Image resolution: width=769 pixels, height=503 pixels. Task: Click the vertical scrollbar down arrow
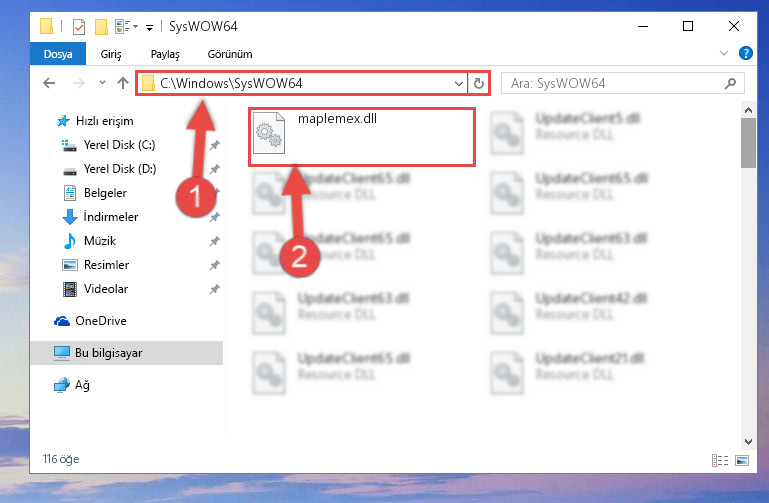pos(748,442)
